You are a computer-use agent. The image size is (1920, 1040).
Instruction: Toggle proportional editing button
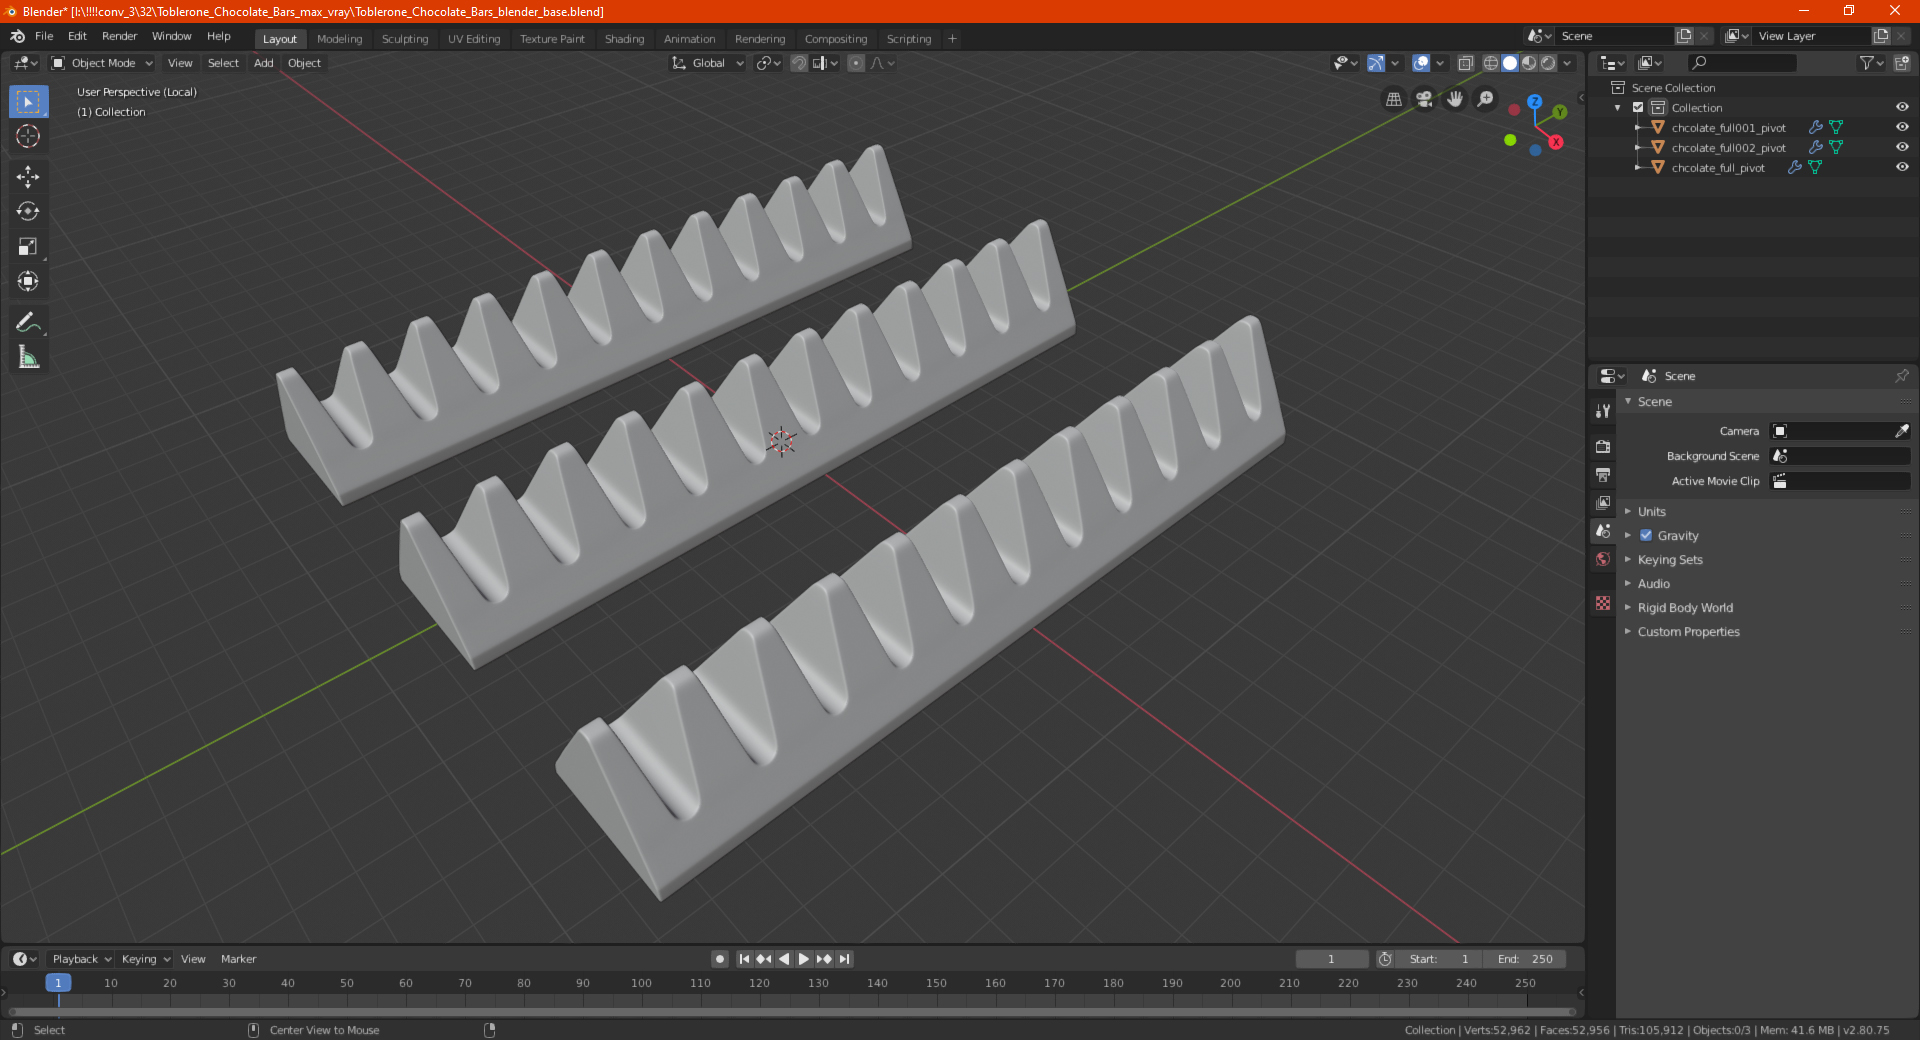[856, 63]
